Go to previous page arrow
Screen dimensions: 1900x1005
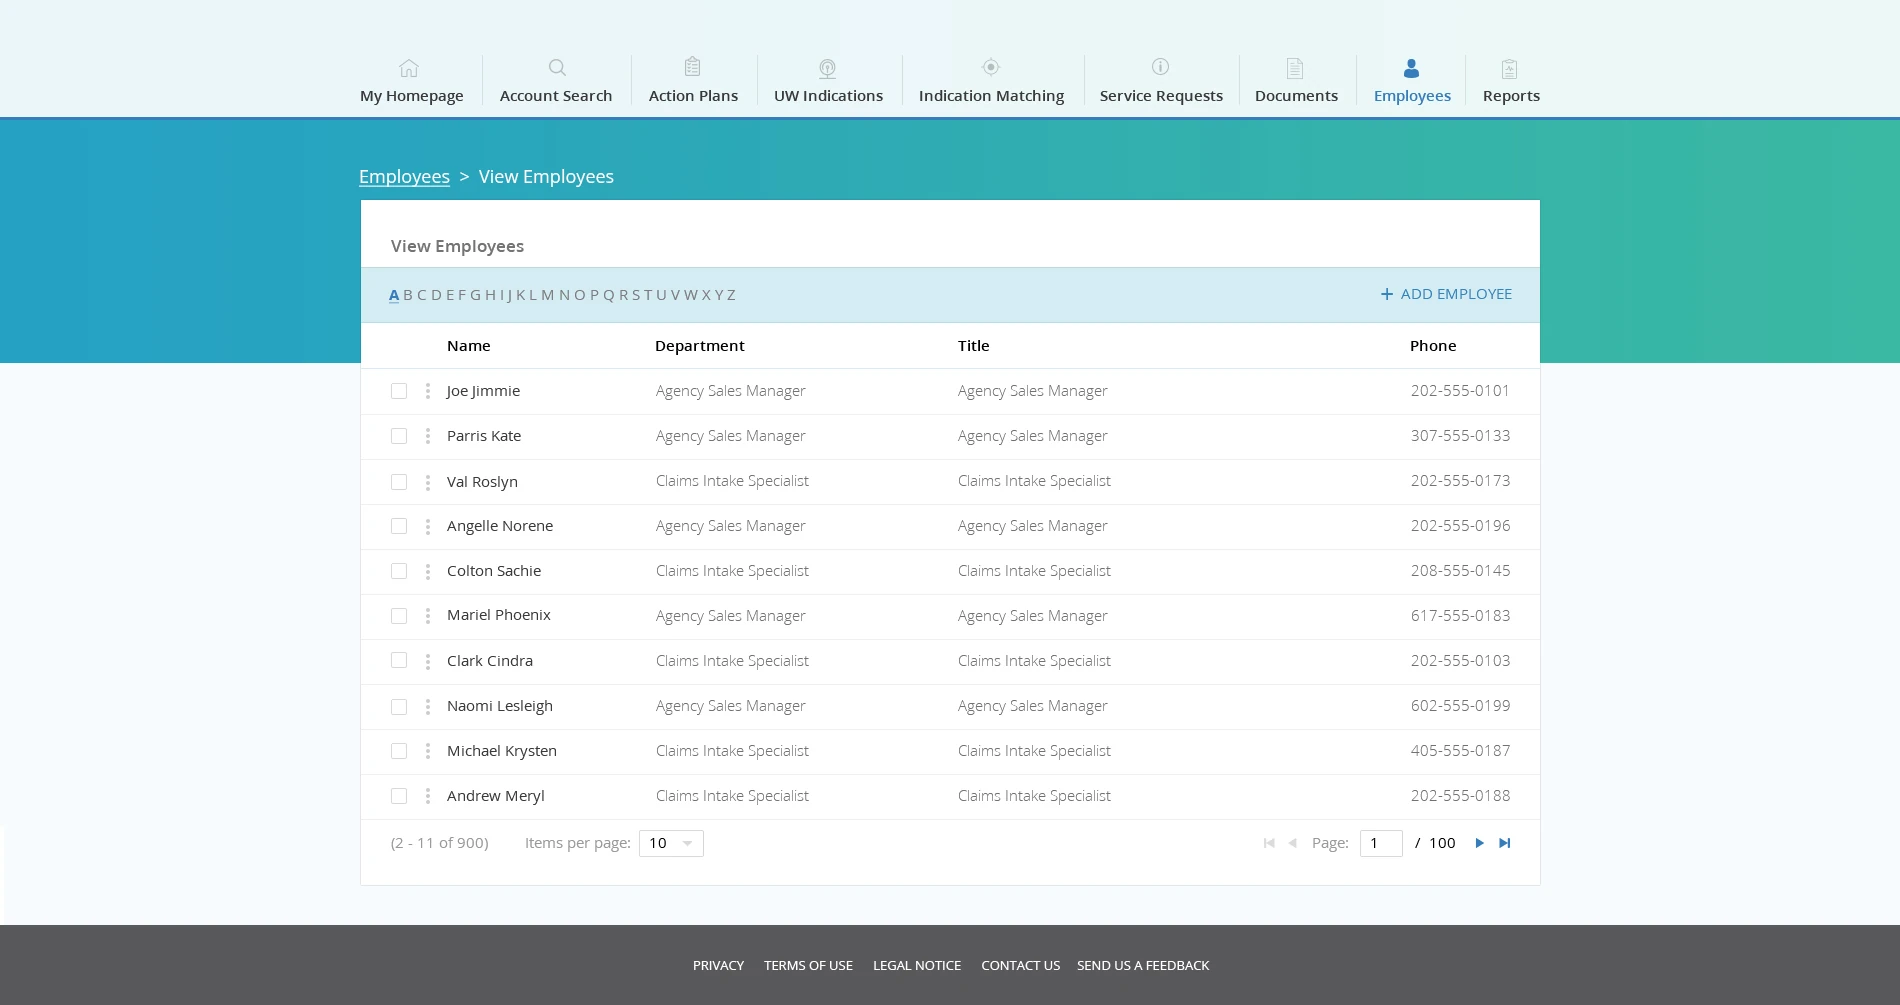(1293, 843)
